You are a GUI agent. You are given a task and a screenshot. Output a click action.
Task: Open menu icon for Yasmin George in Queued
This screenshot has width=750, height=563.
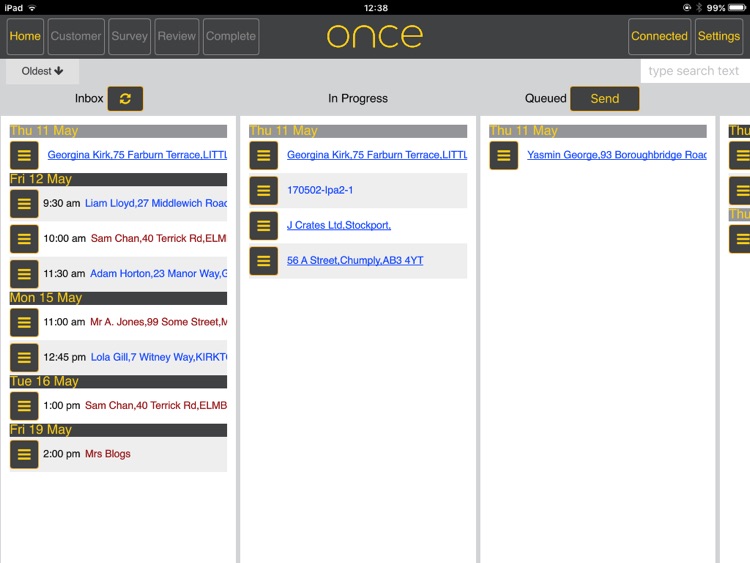(504, 155)
